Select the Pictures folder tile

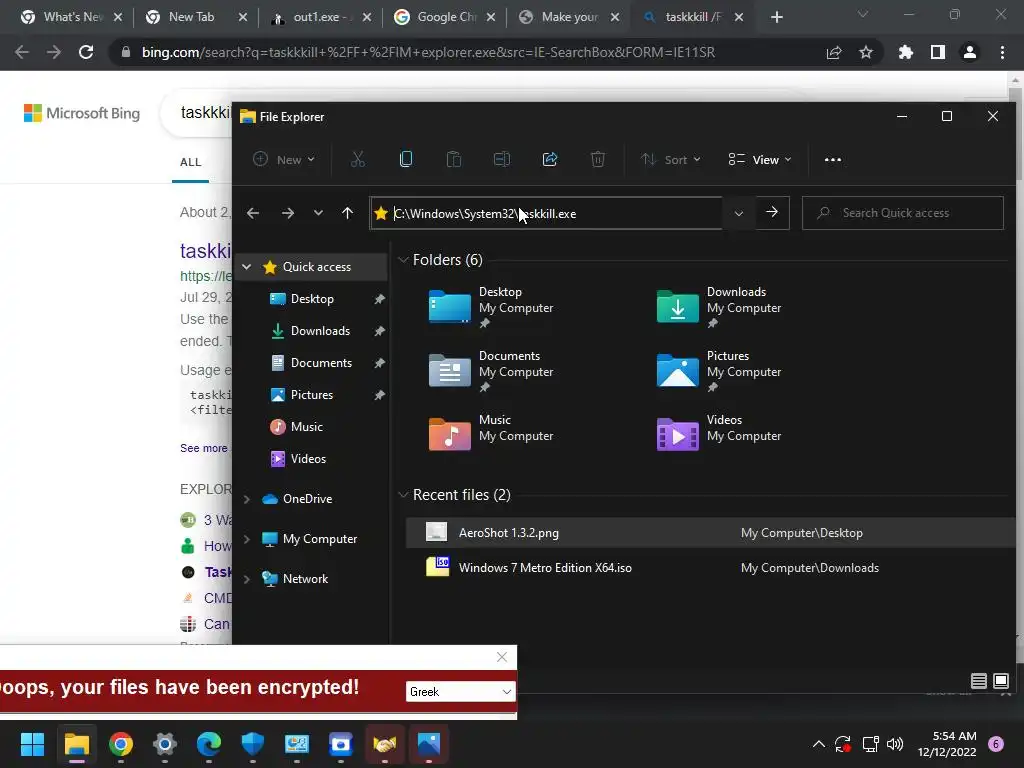click(x=719, y=370)
